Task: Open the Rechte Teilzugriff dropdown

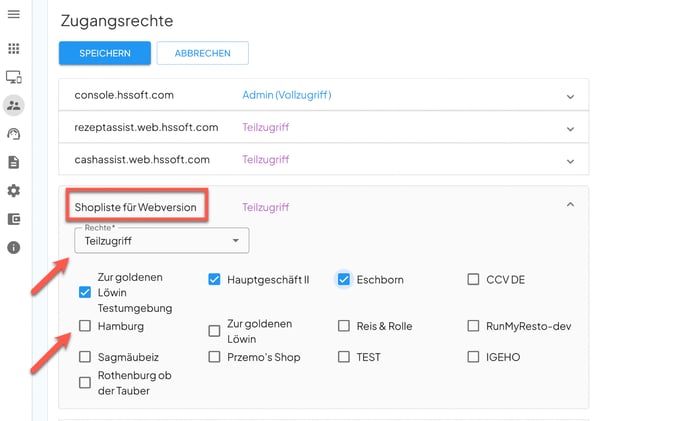Action: point(161,241)
